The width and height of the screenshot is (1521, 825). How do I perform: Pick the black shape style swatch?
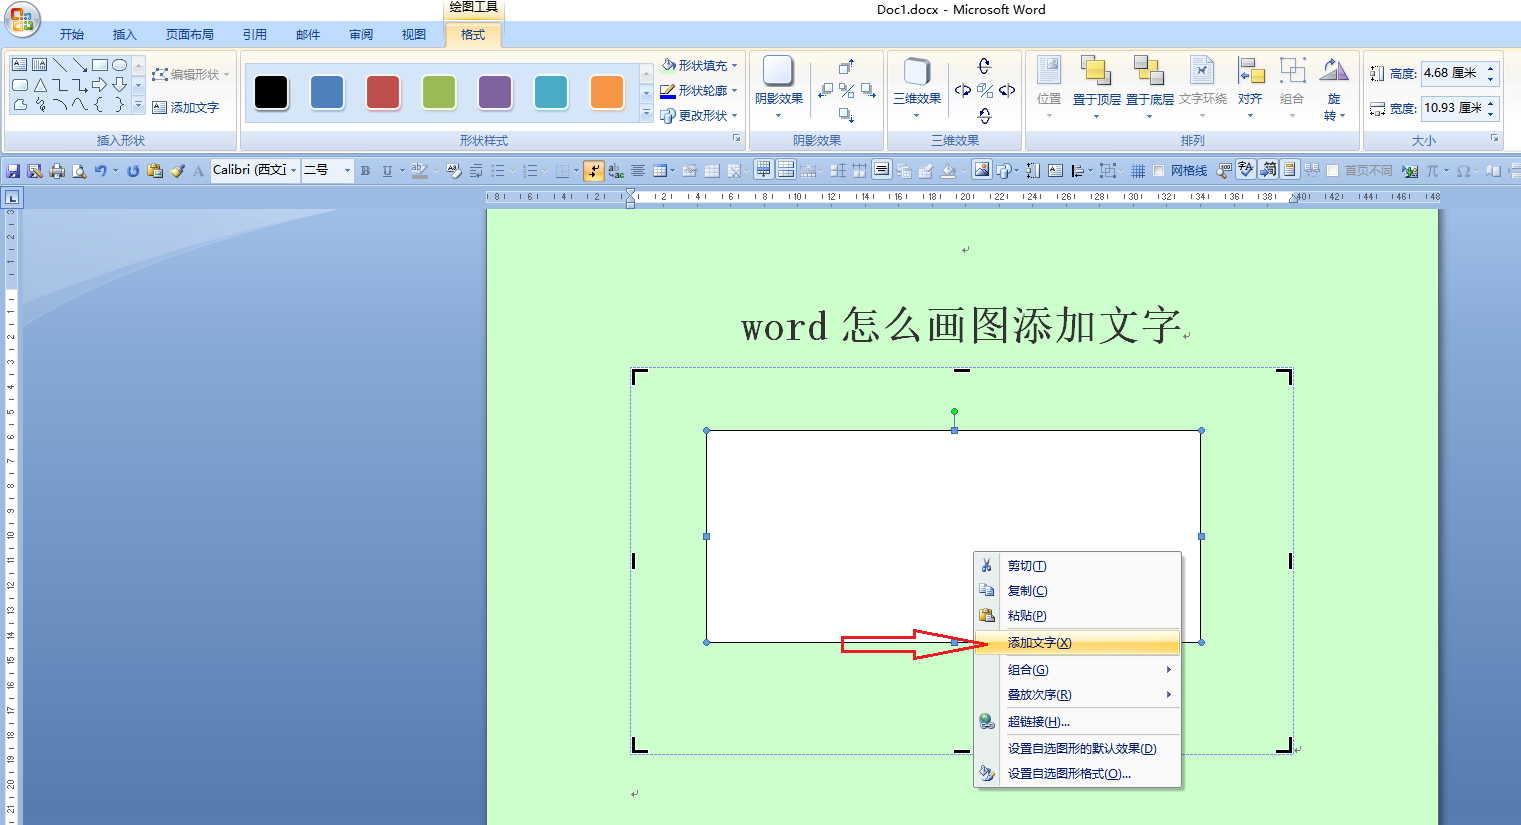pos(271,92)
